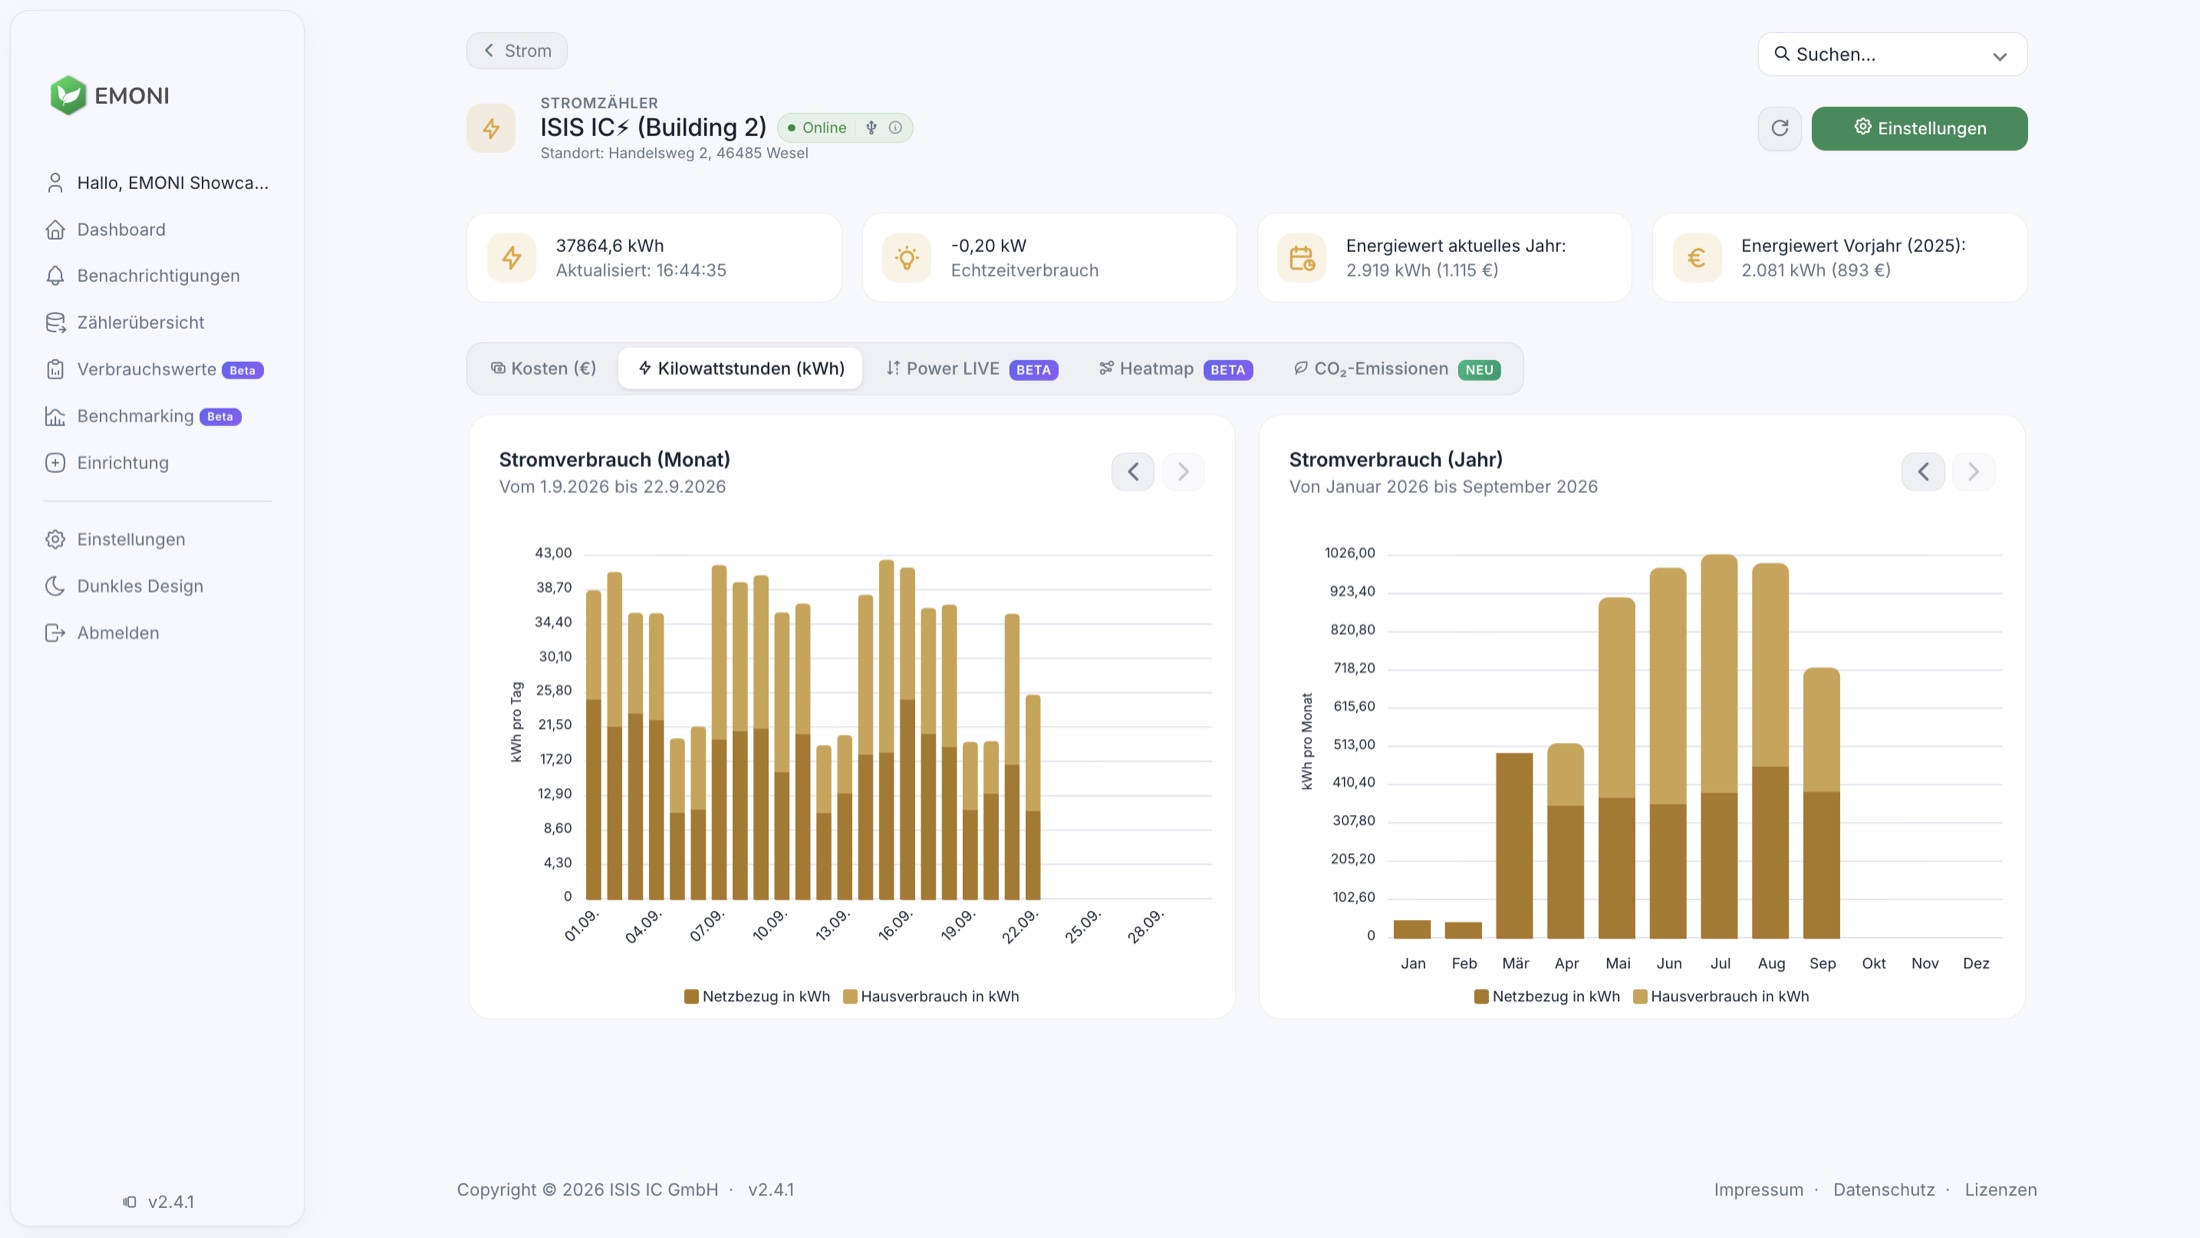The height and width of the screenshot is (1238, 2200).
Task: Go to previous month in Stromverbrauch (Monat)
Action: tap(1133, 472)
